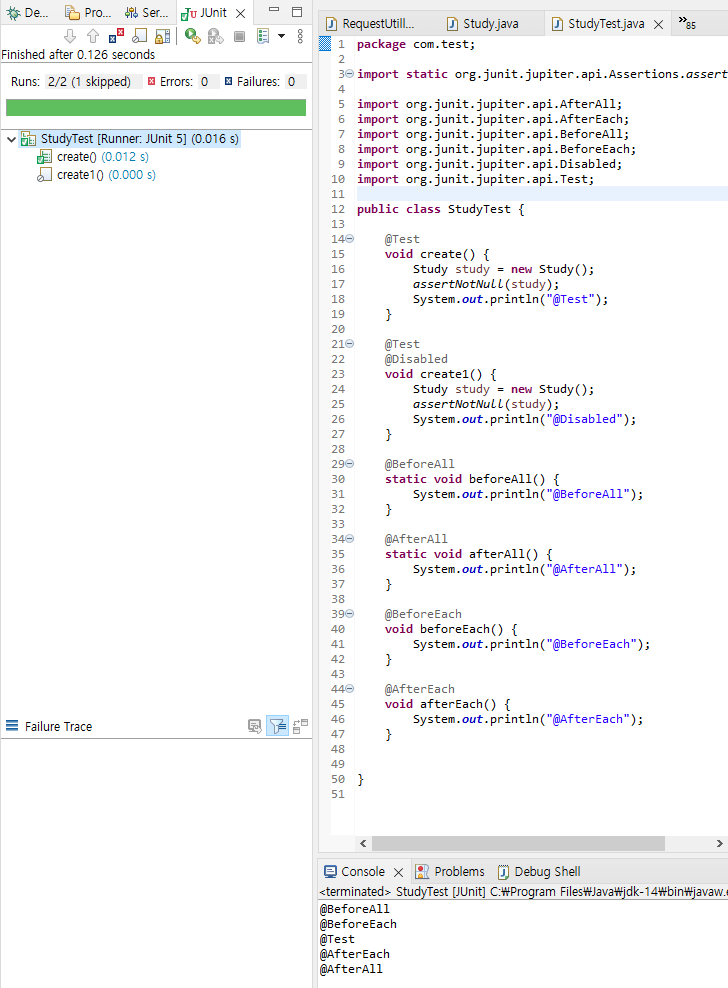Switch to the Project Explorer tab

pyautogui.click(x=89, y=13)
